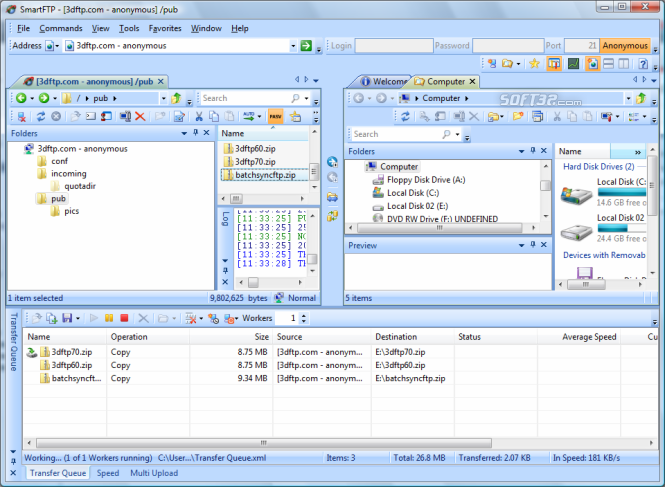Select 3dftp60.zip in remote file list
Image resolution: width=665 pixels, height=487 pixels.
255,148
